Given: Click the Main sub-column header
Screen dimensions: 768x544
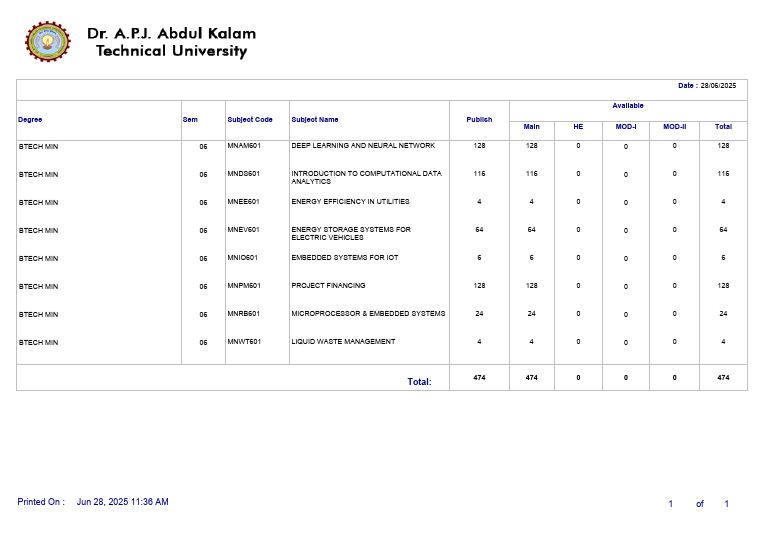Looking at the screenshot, I should point(531,127).
